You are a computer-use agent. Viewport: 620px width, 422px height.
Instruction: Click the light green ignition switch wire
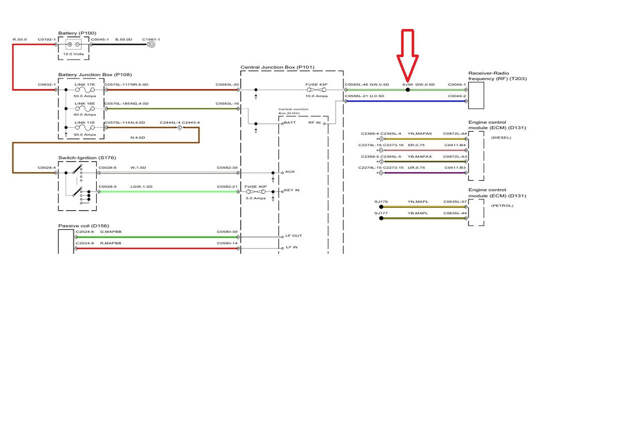(169, 192)
